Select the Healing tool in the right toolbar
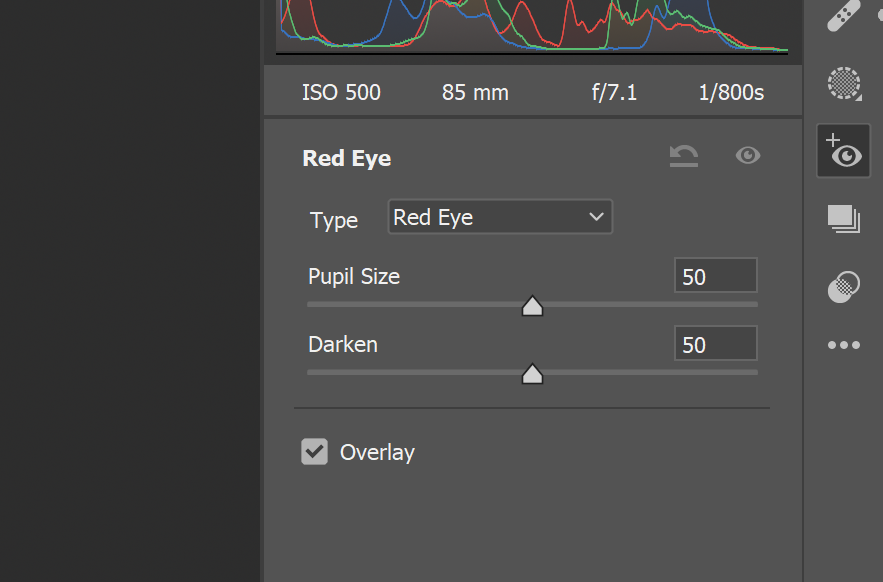The height and width of the screenshot is (582, 883). point(843,16)
